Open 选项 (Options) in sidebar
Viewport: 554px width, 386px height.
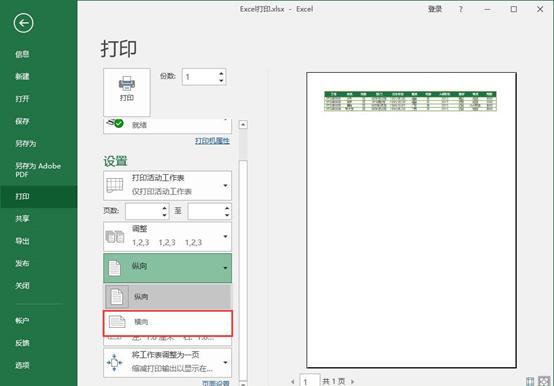tap(22, 365)
